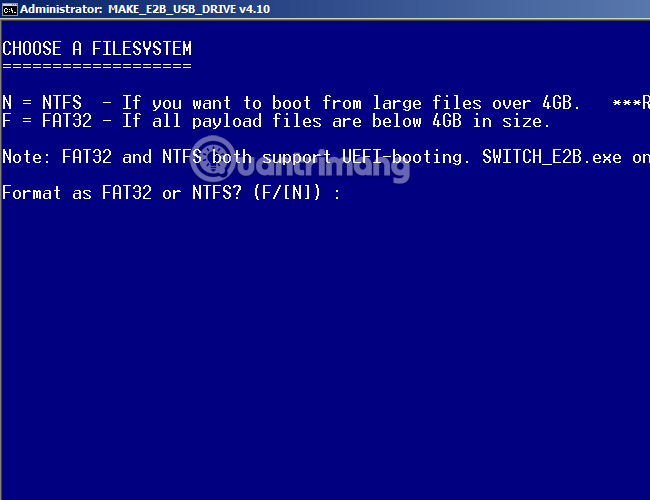
Task: Click the equals-sign separator line under heading
Action: [97, 66]
